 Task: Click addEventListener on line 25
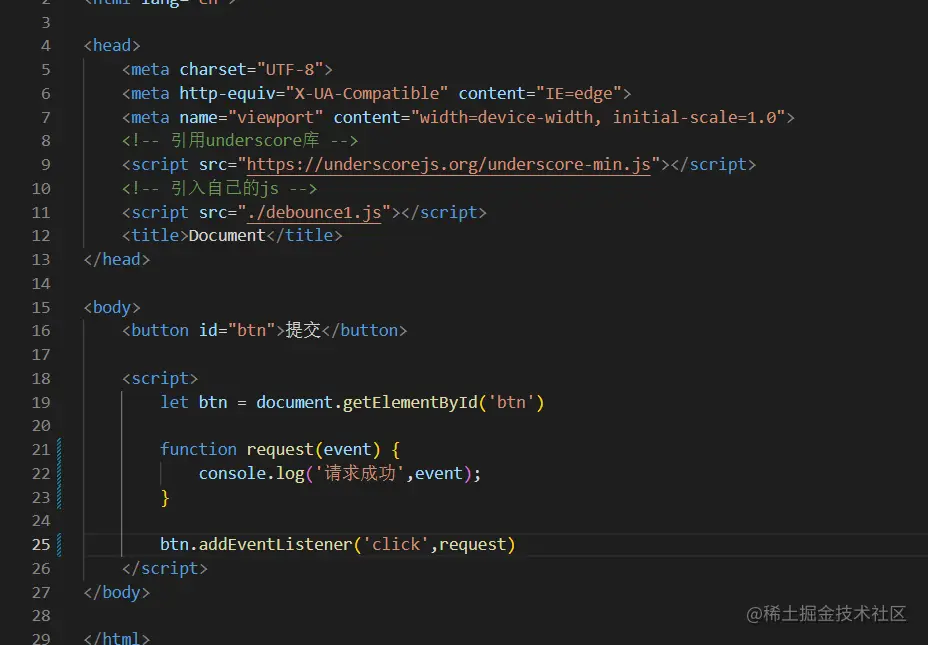(x=275, y=544)
